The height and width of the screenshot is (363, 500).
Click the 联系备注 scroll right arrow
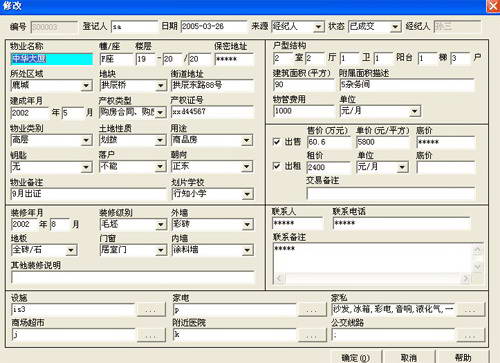(x=466, y=278)
